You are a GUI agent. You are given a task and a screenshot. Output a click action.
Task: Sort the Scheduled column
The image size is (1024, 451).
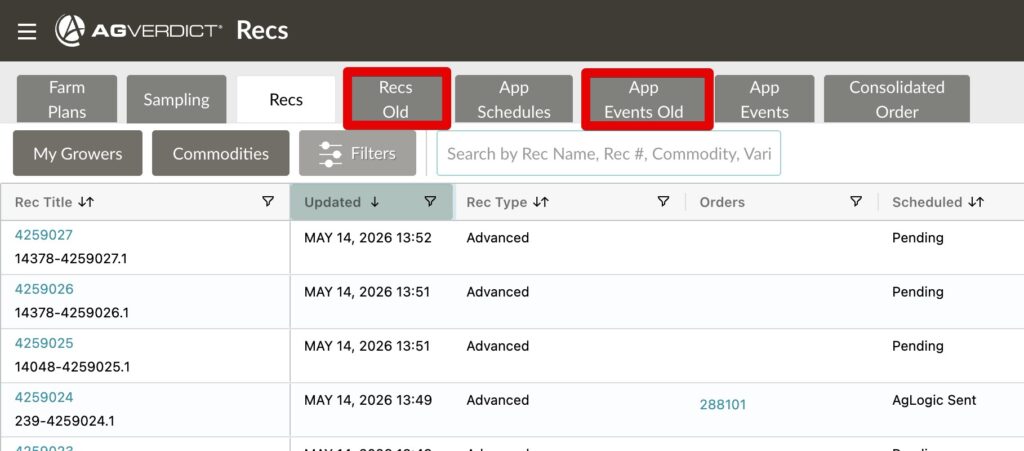(x=976, y=202)
